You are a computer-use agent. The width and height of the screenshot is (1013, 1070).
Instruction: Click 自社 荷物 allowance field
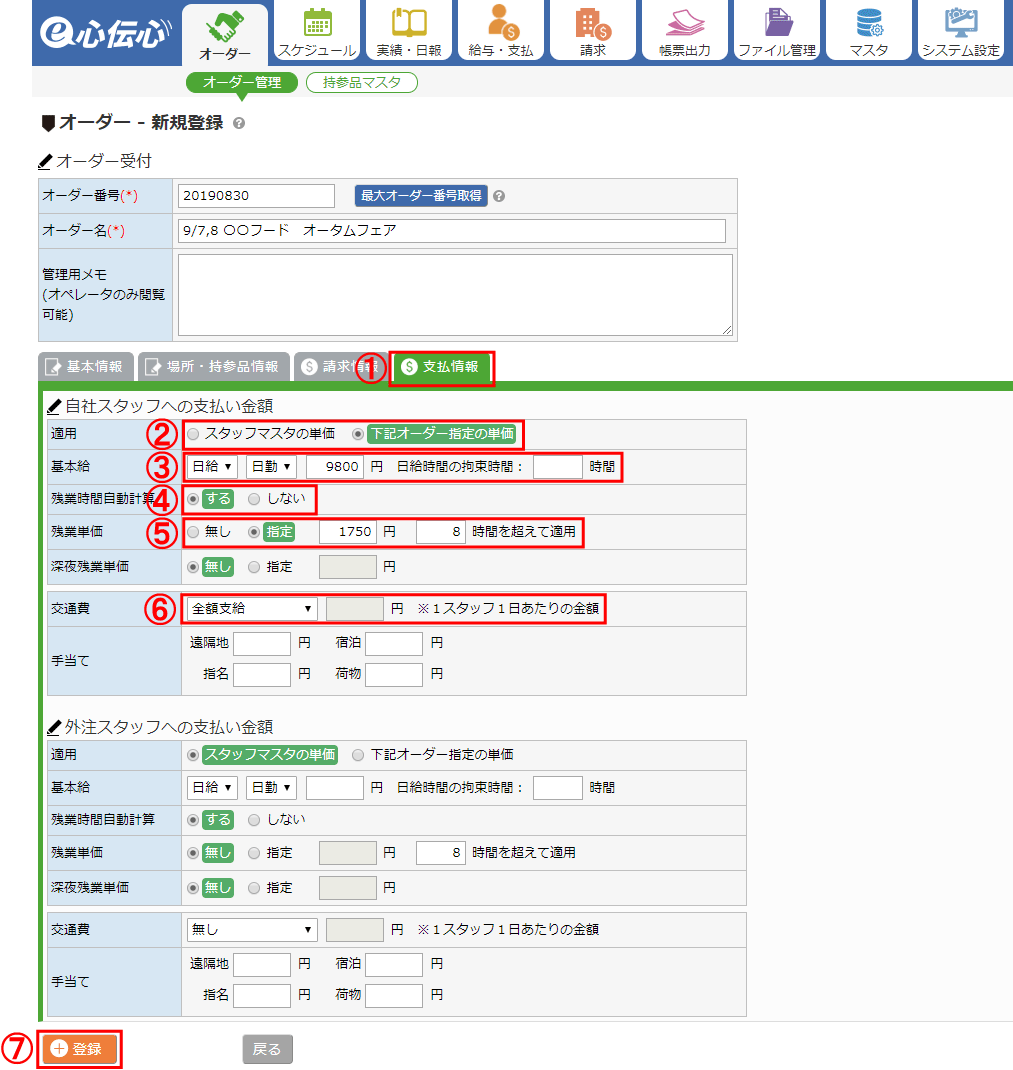point(394,674)
